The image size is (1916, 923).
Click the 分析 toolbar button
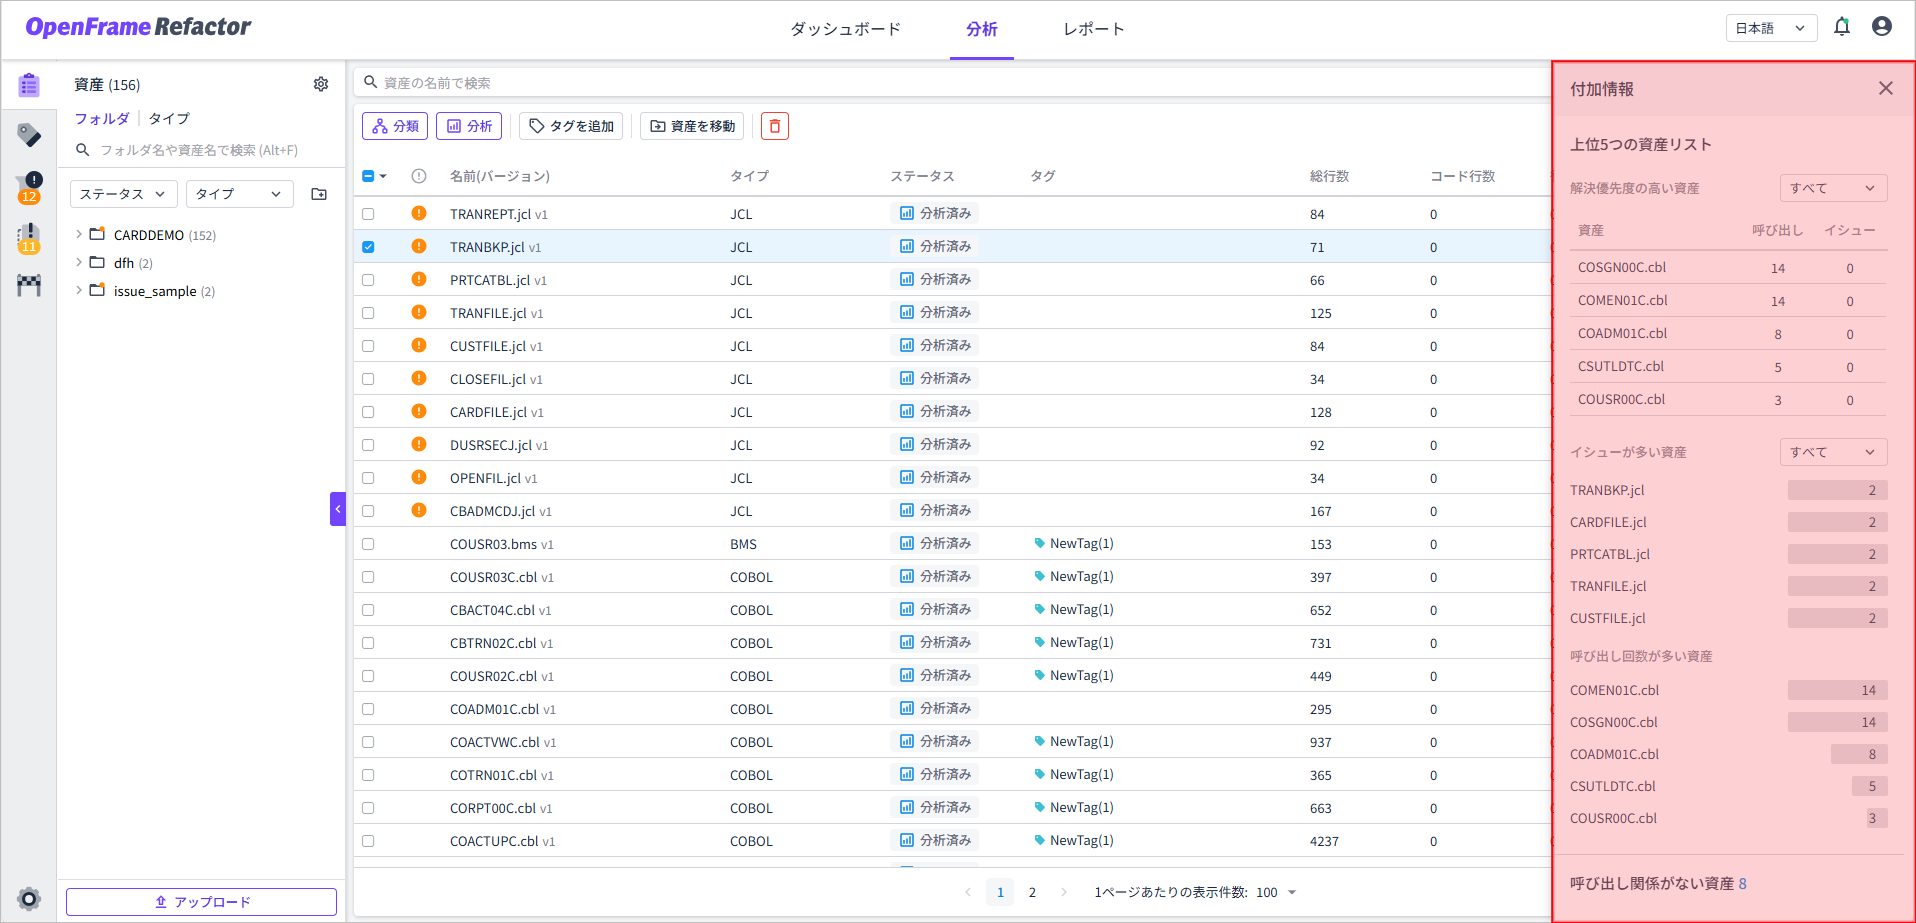(x=469, y=126)
